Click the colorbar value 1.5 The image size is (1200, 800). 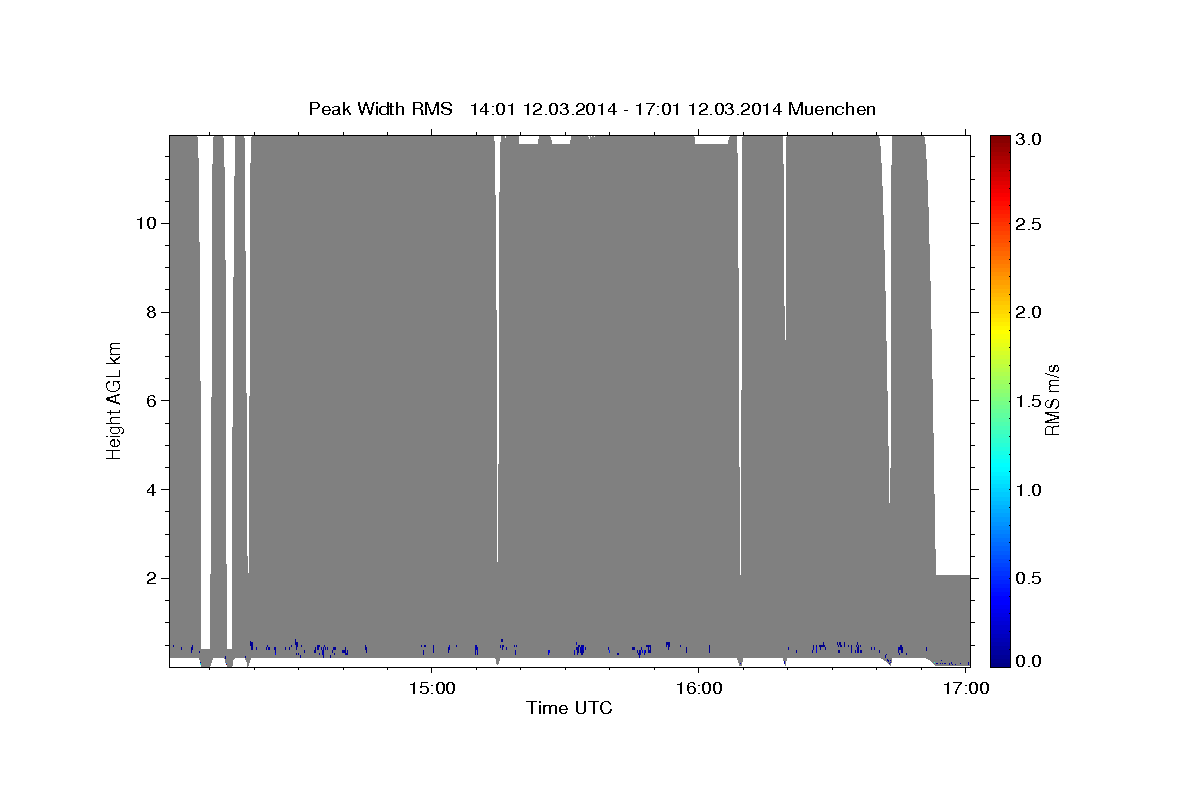[1030, 401]
